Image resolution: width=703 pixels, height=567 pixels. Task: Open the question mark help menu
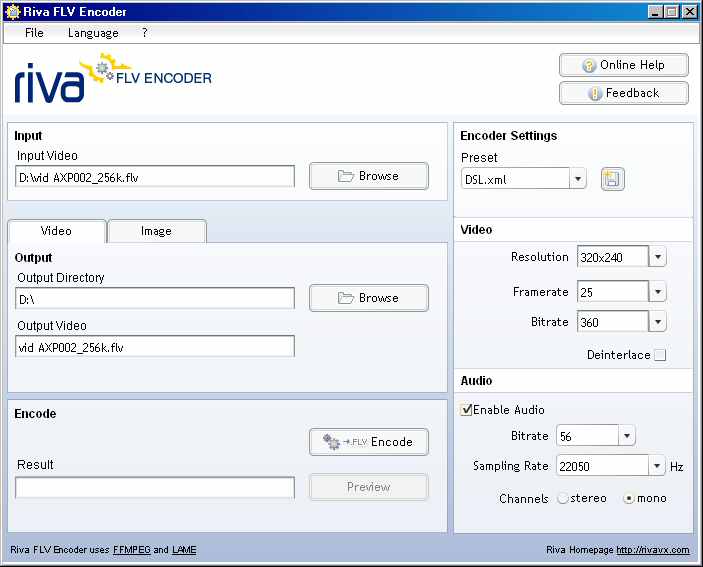point(144,33)
